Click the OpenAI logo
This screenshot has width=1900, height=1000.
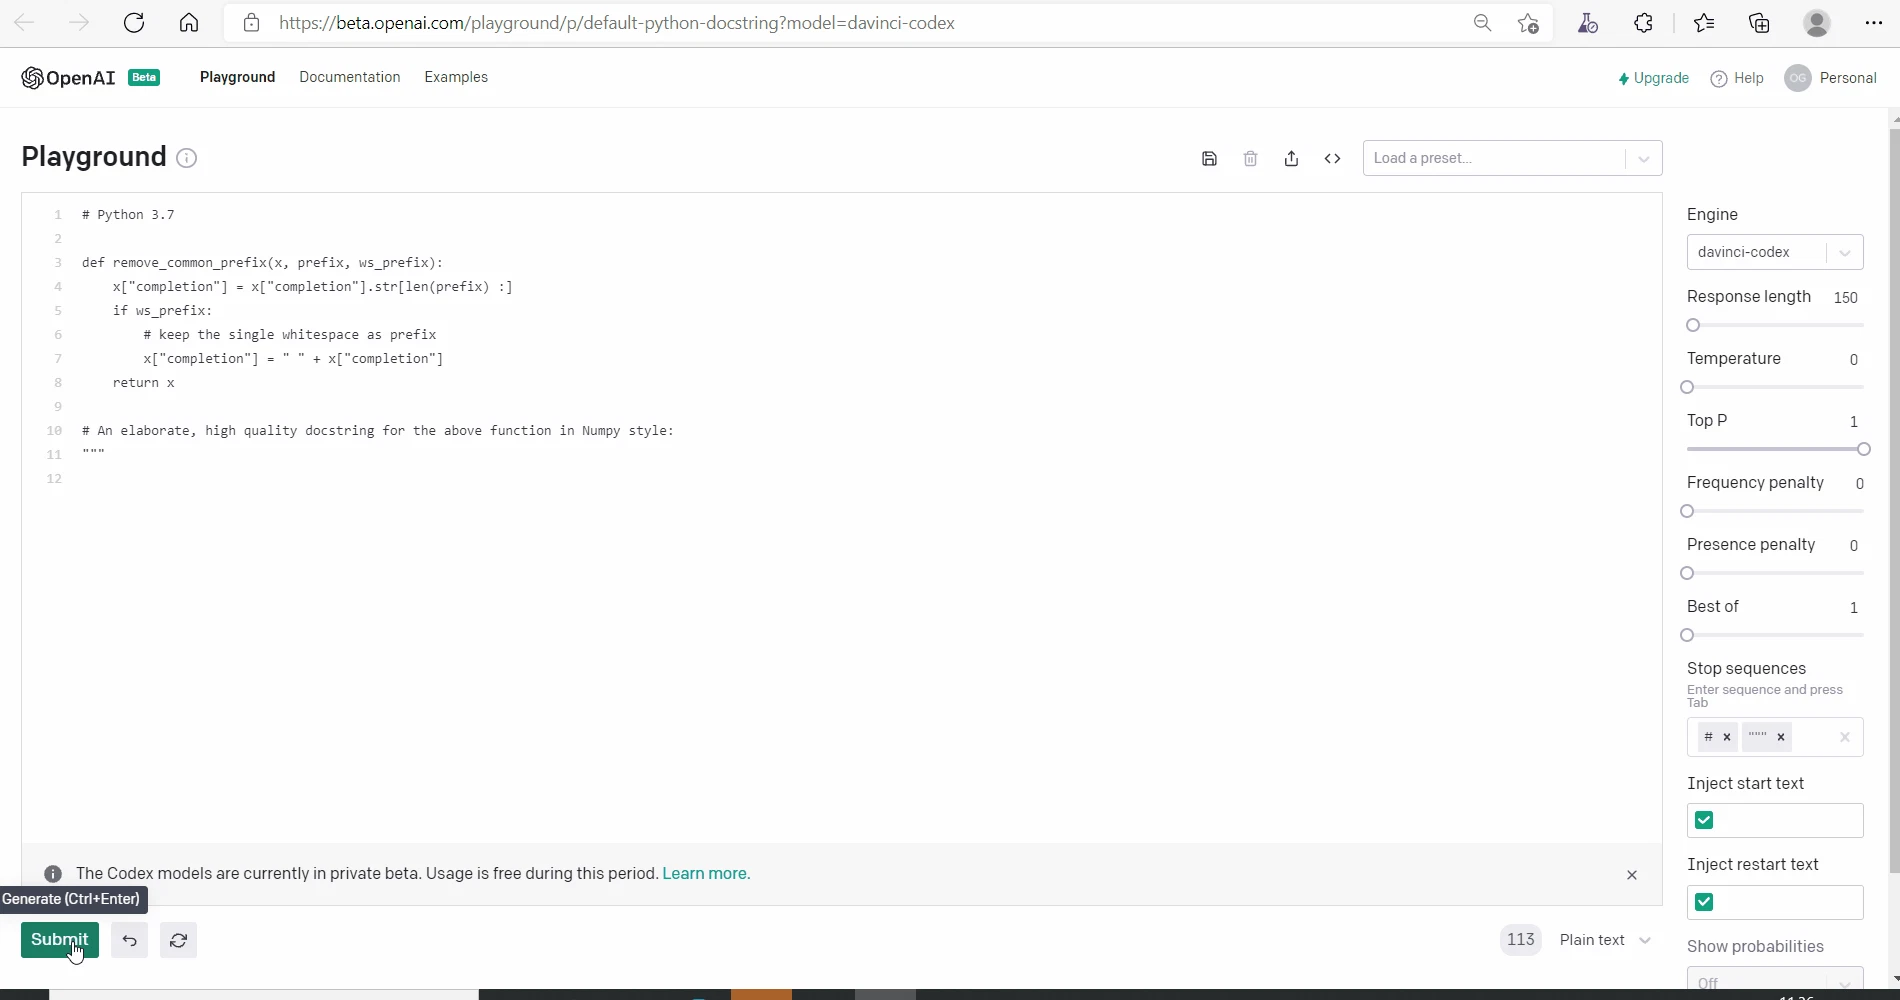pos(68,78)
